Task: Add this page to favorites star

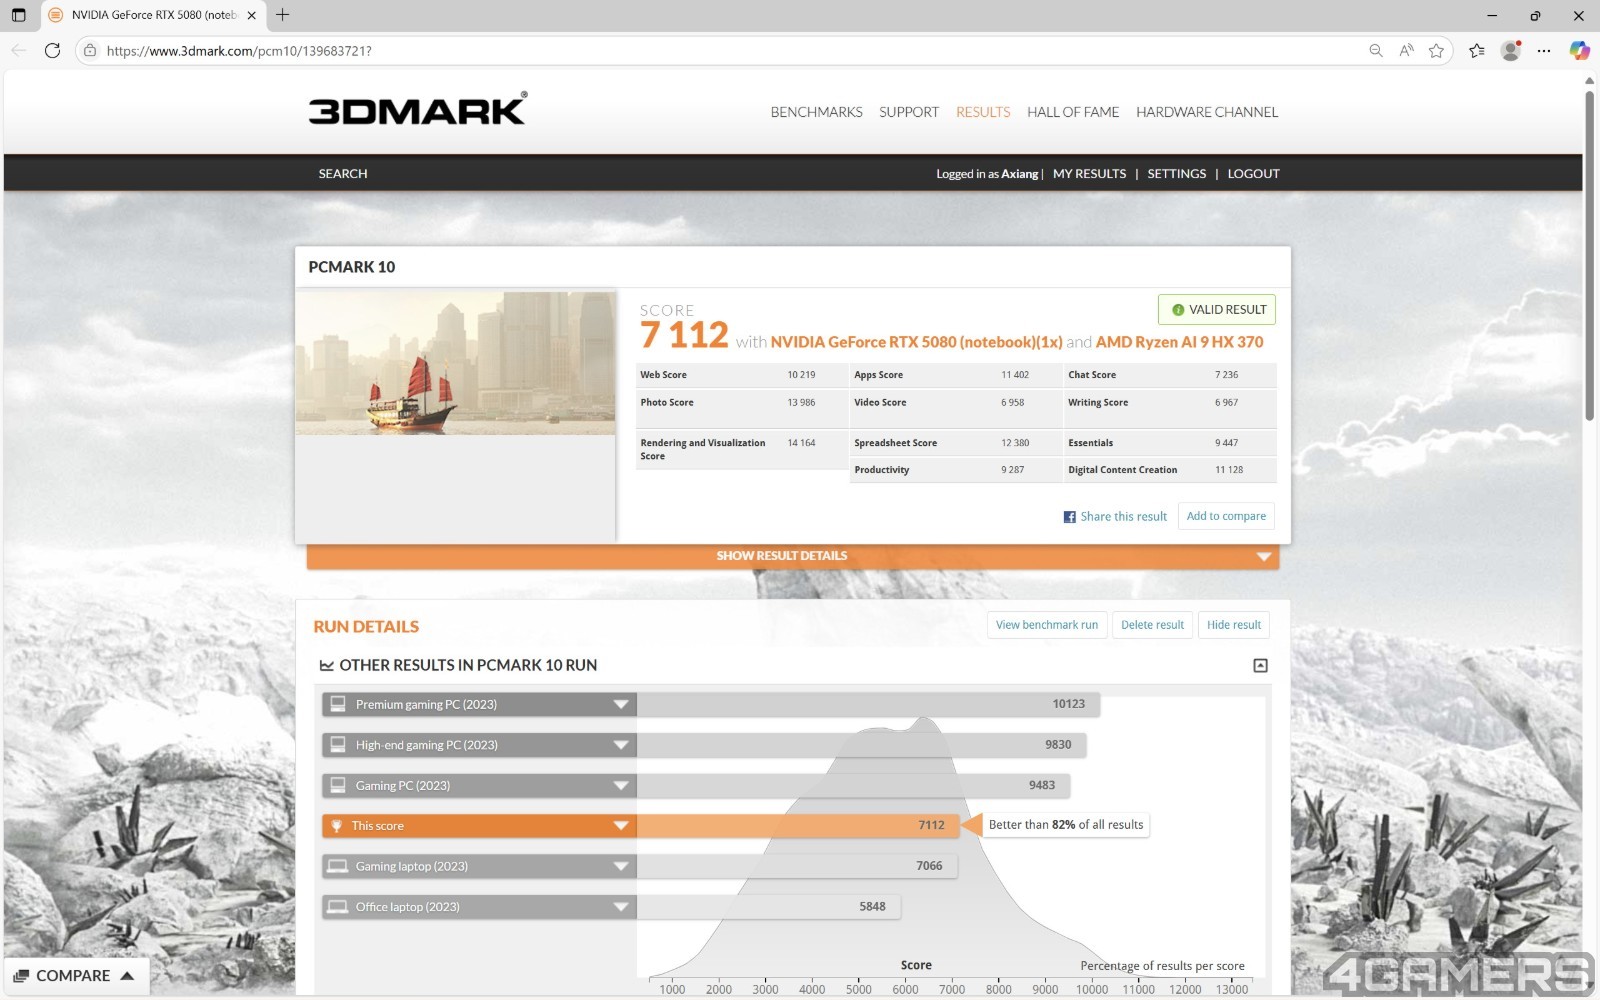Action: click(x=1437, y=51)
